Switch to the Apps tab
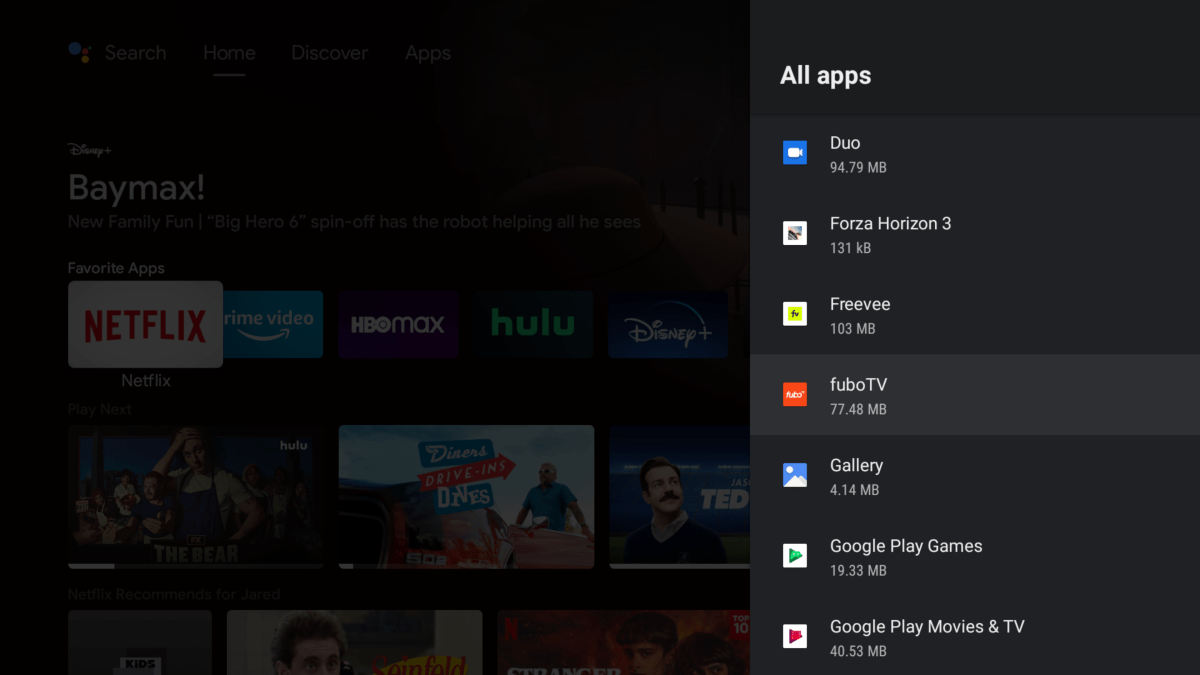Viewport: 1200px width, 675px height. [x=428, y=53]
